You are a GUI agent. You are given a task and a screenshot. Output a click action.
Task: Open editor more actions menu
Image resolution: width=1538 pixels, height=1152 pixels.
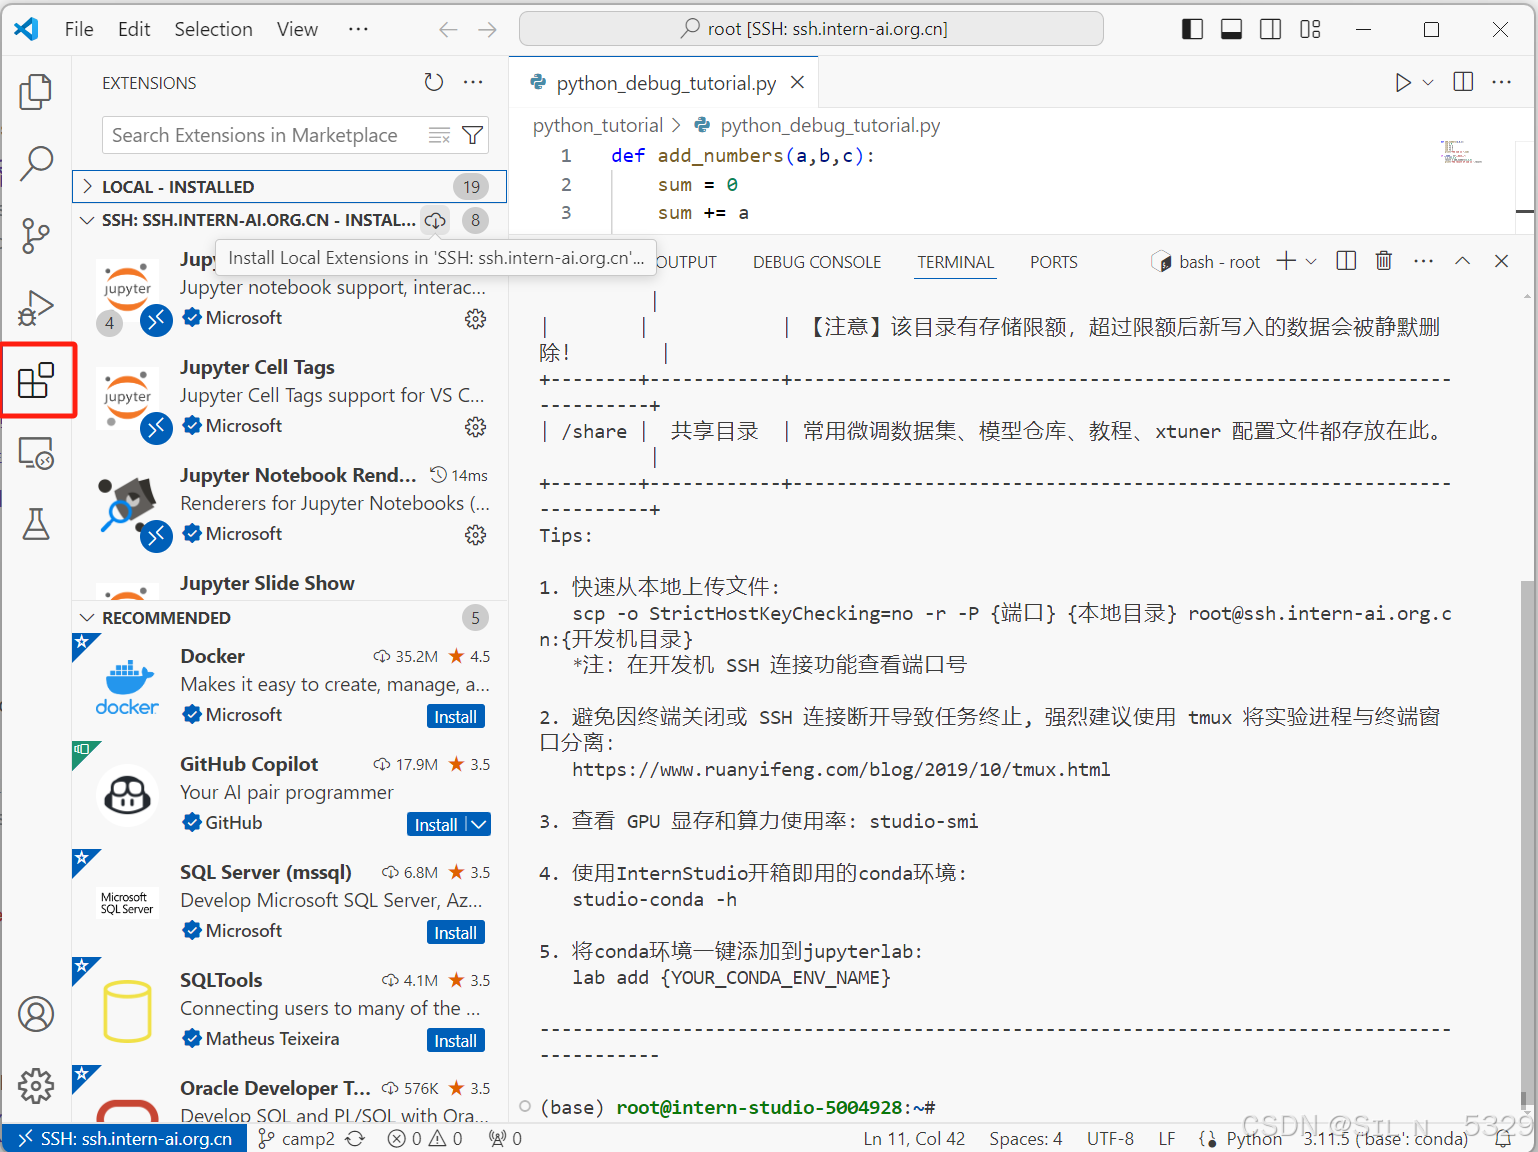click(x=1502, y=82)
